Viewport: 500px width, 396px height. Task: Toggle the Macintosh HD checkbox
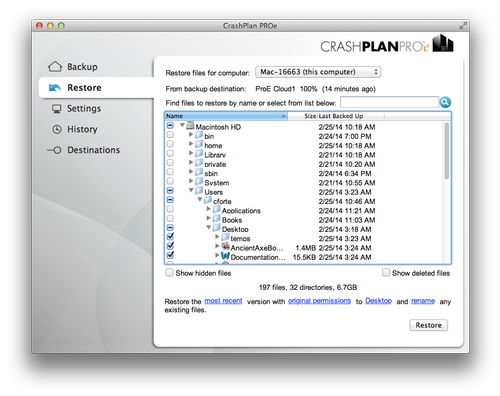point(170,126)
